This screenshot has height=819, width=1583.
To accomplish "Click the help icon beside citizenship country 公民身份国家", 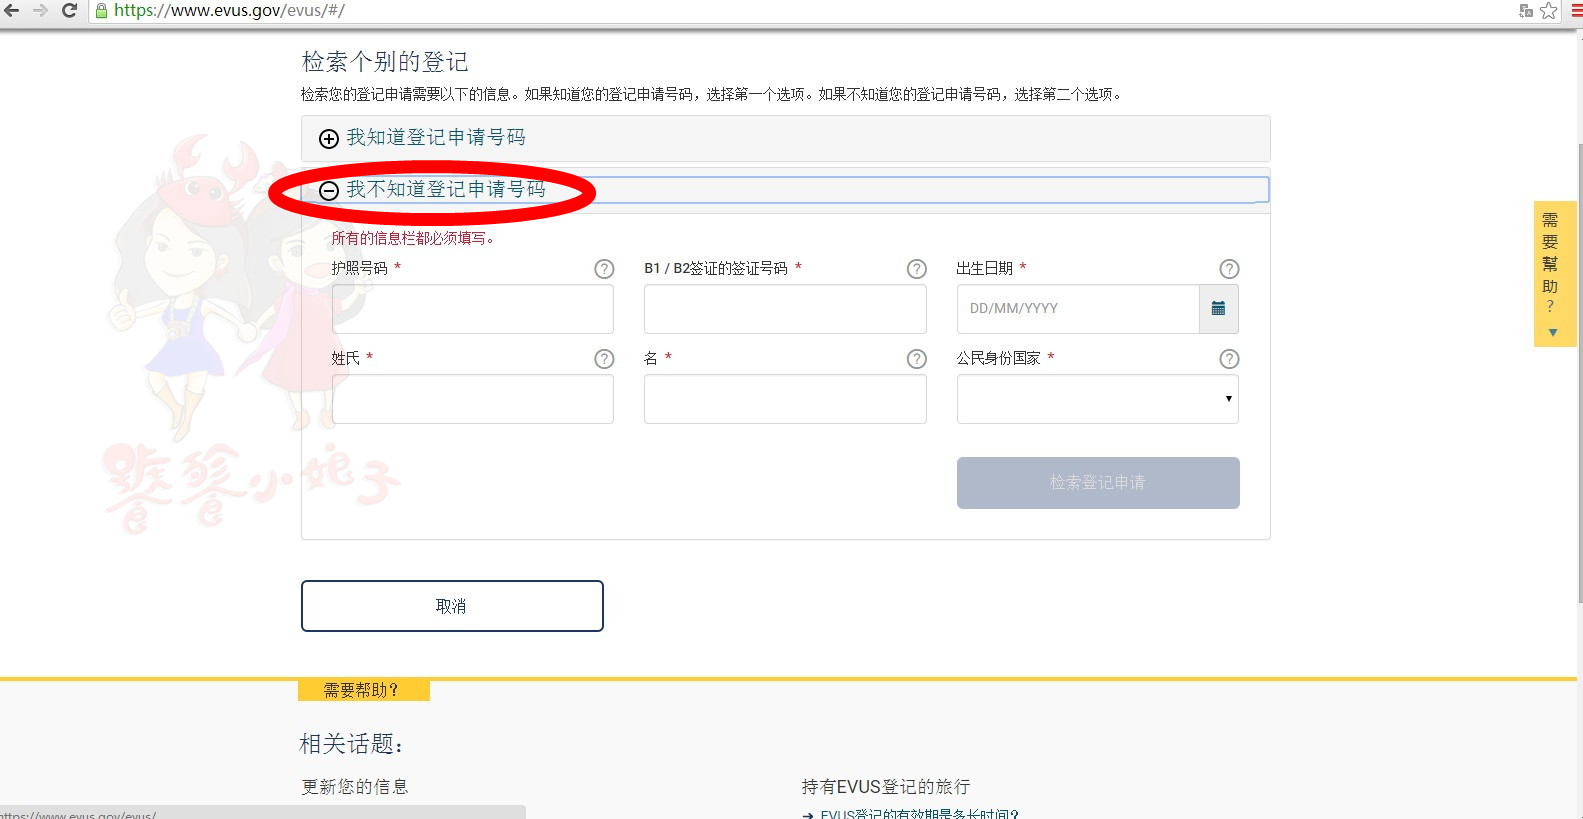I will click(1229, 359).
